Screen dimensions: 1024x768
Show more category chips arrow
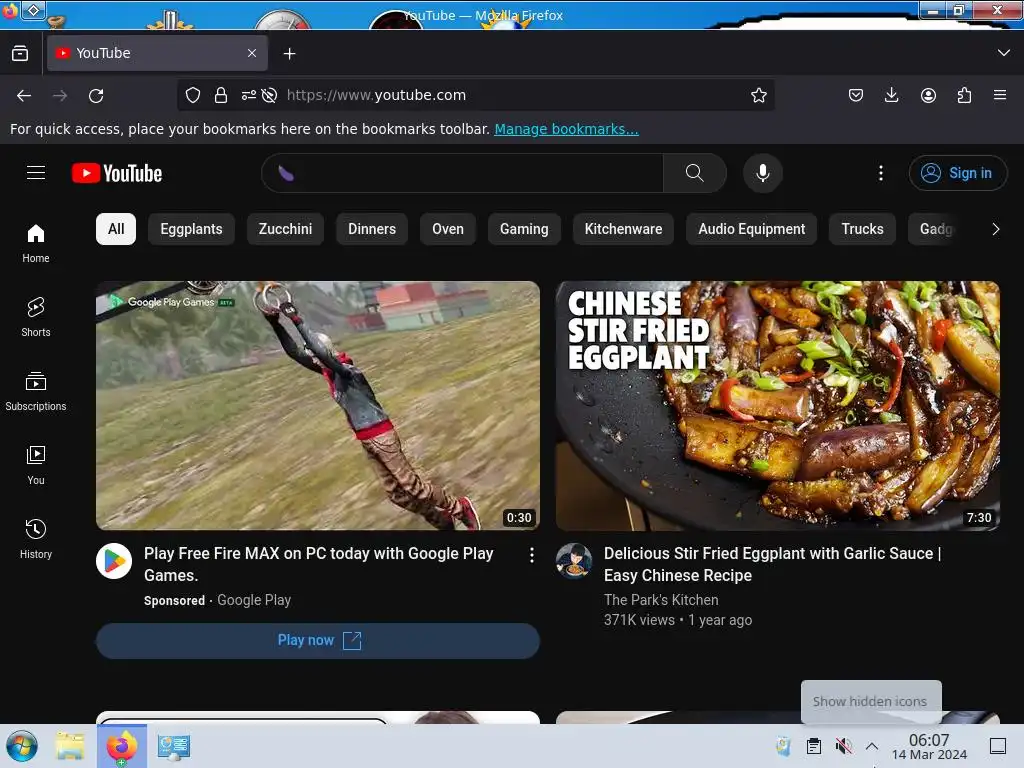995,229
